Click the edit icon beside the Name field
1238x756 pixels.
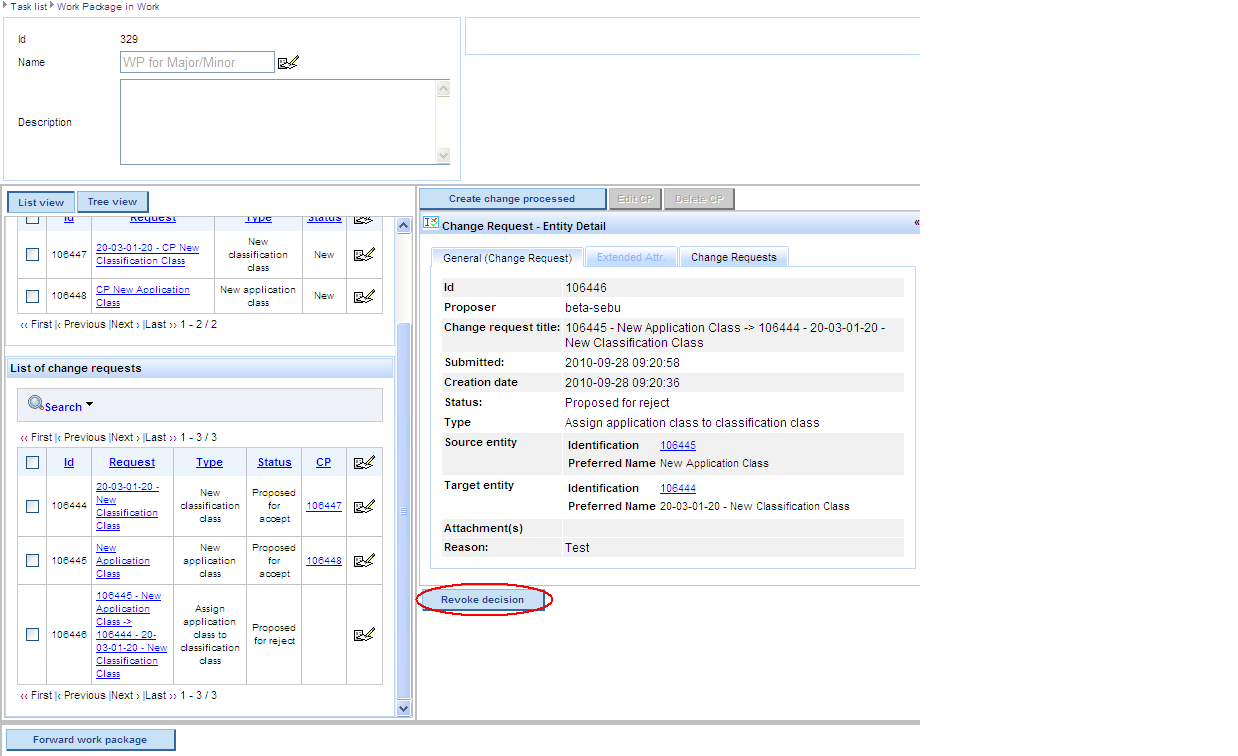pos(288,63)
